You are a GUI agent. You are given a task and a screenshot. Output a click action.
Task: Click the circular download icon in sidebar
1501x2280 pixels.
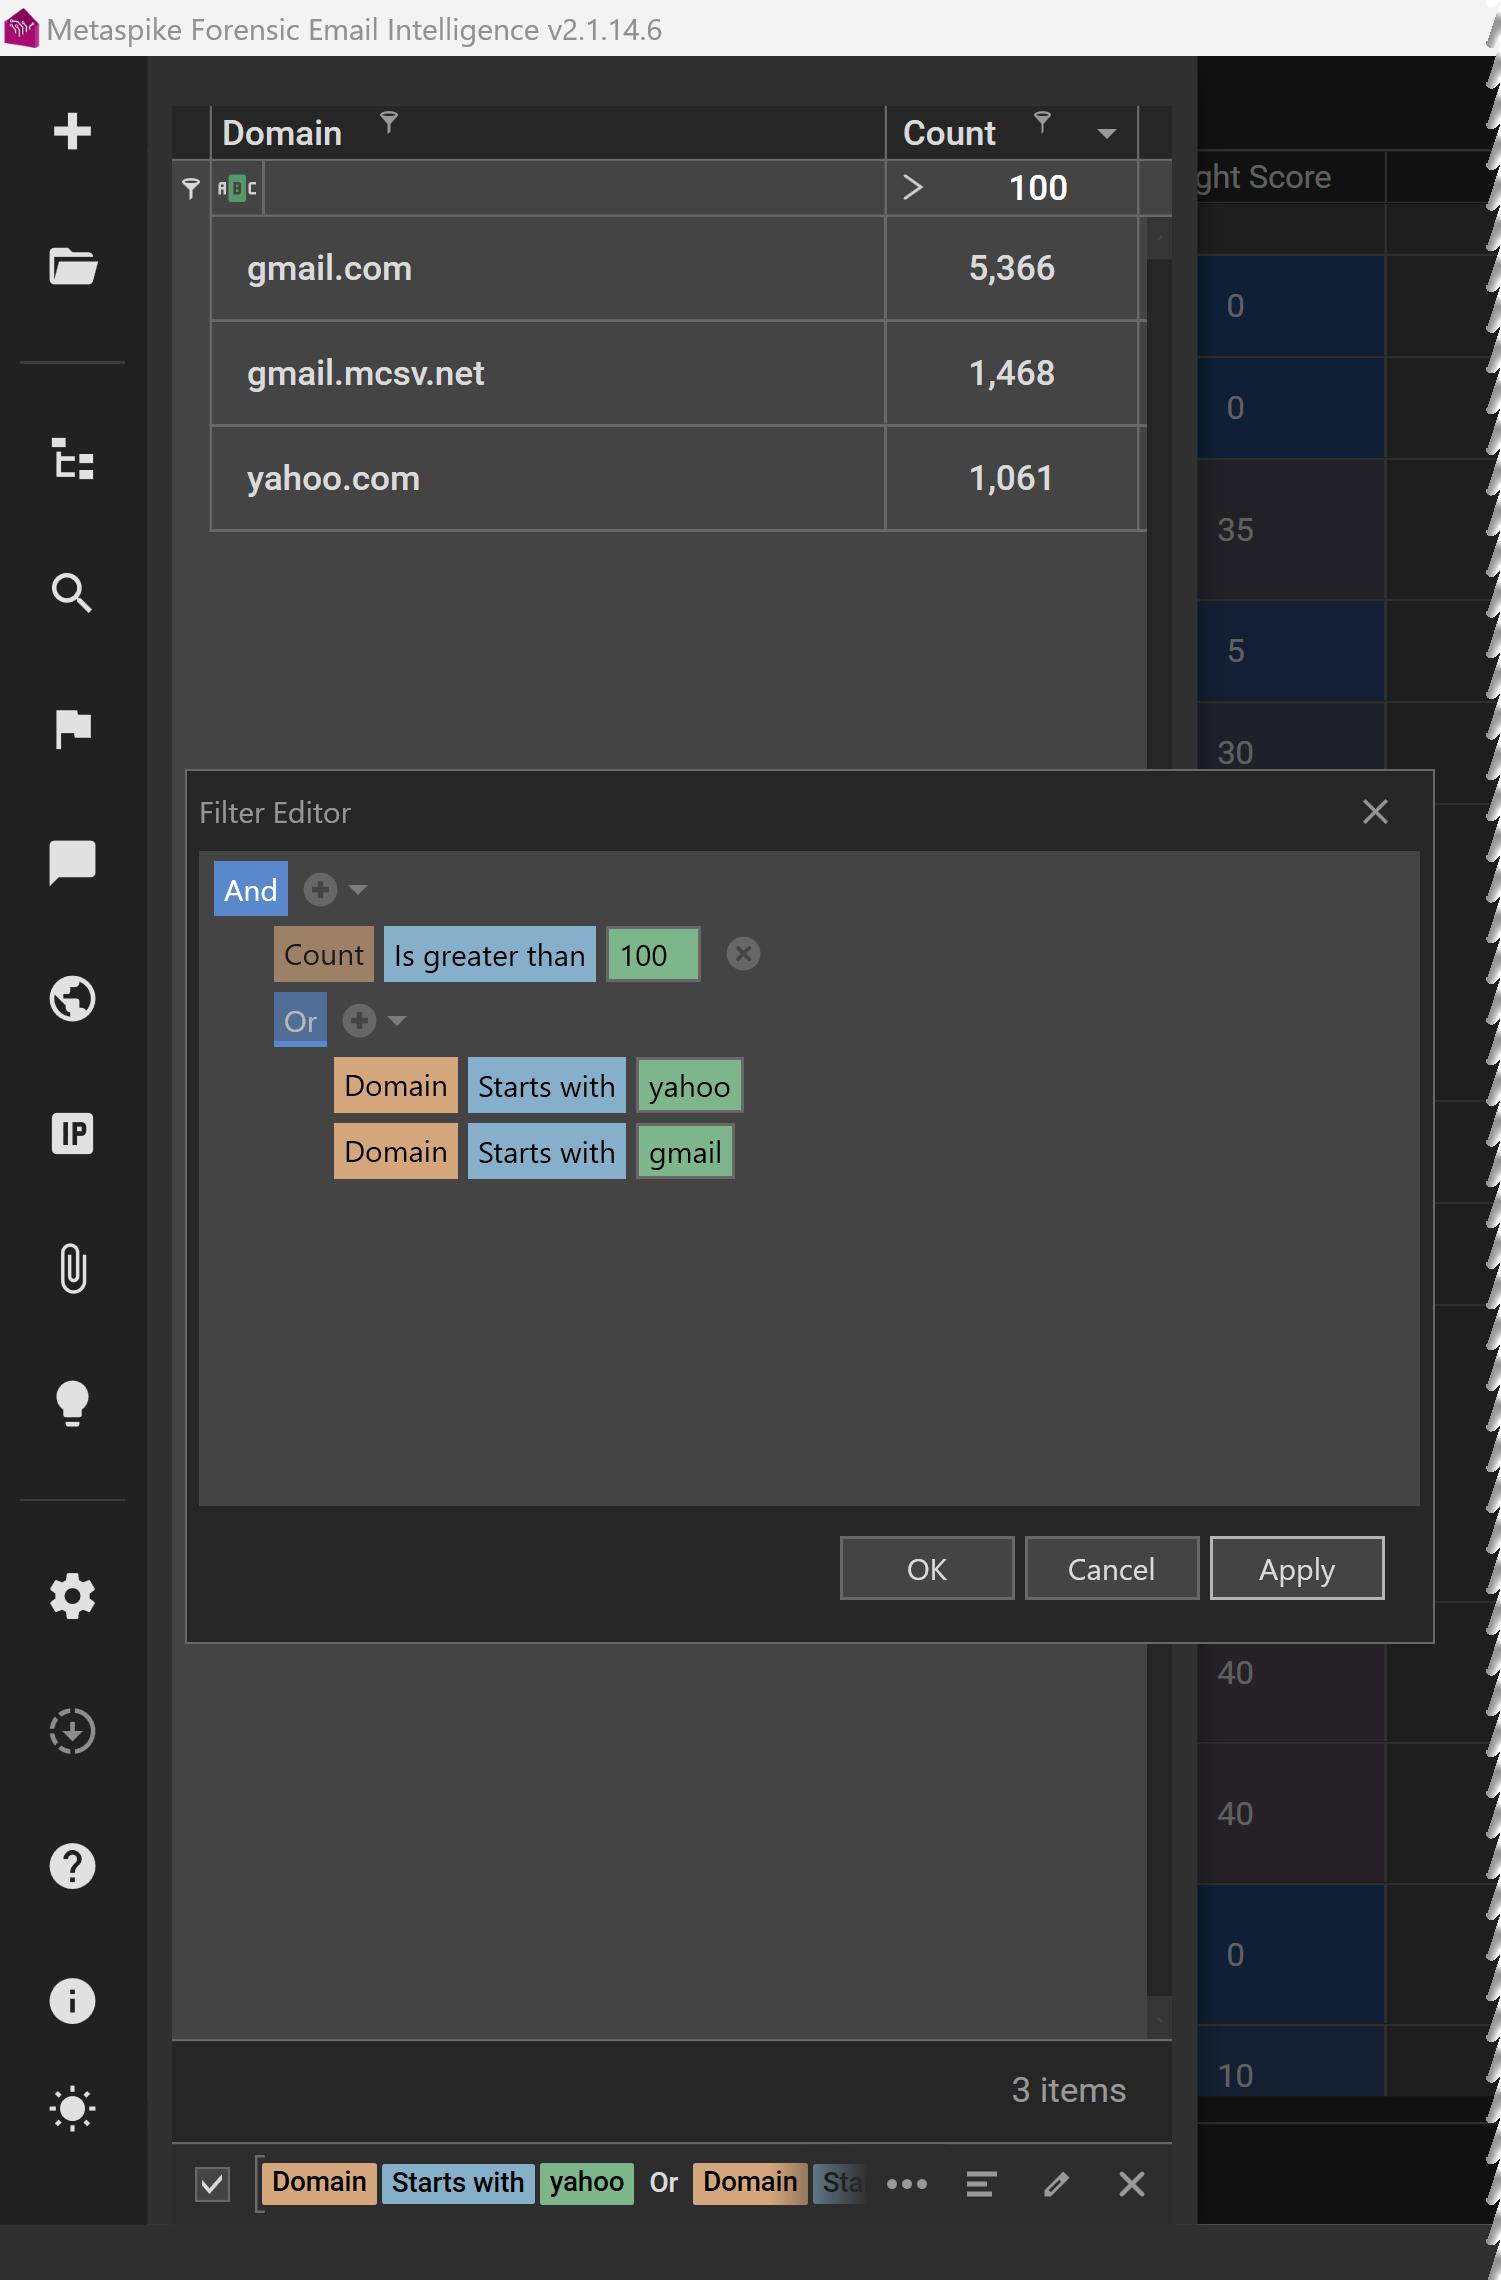(x=72, y=1731)
